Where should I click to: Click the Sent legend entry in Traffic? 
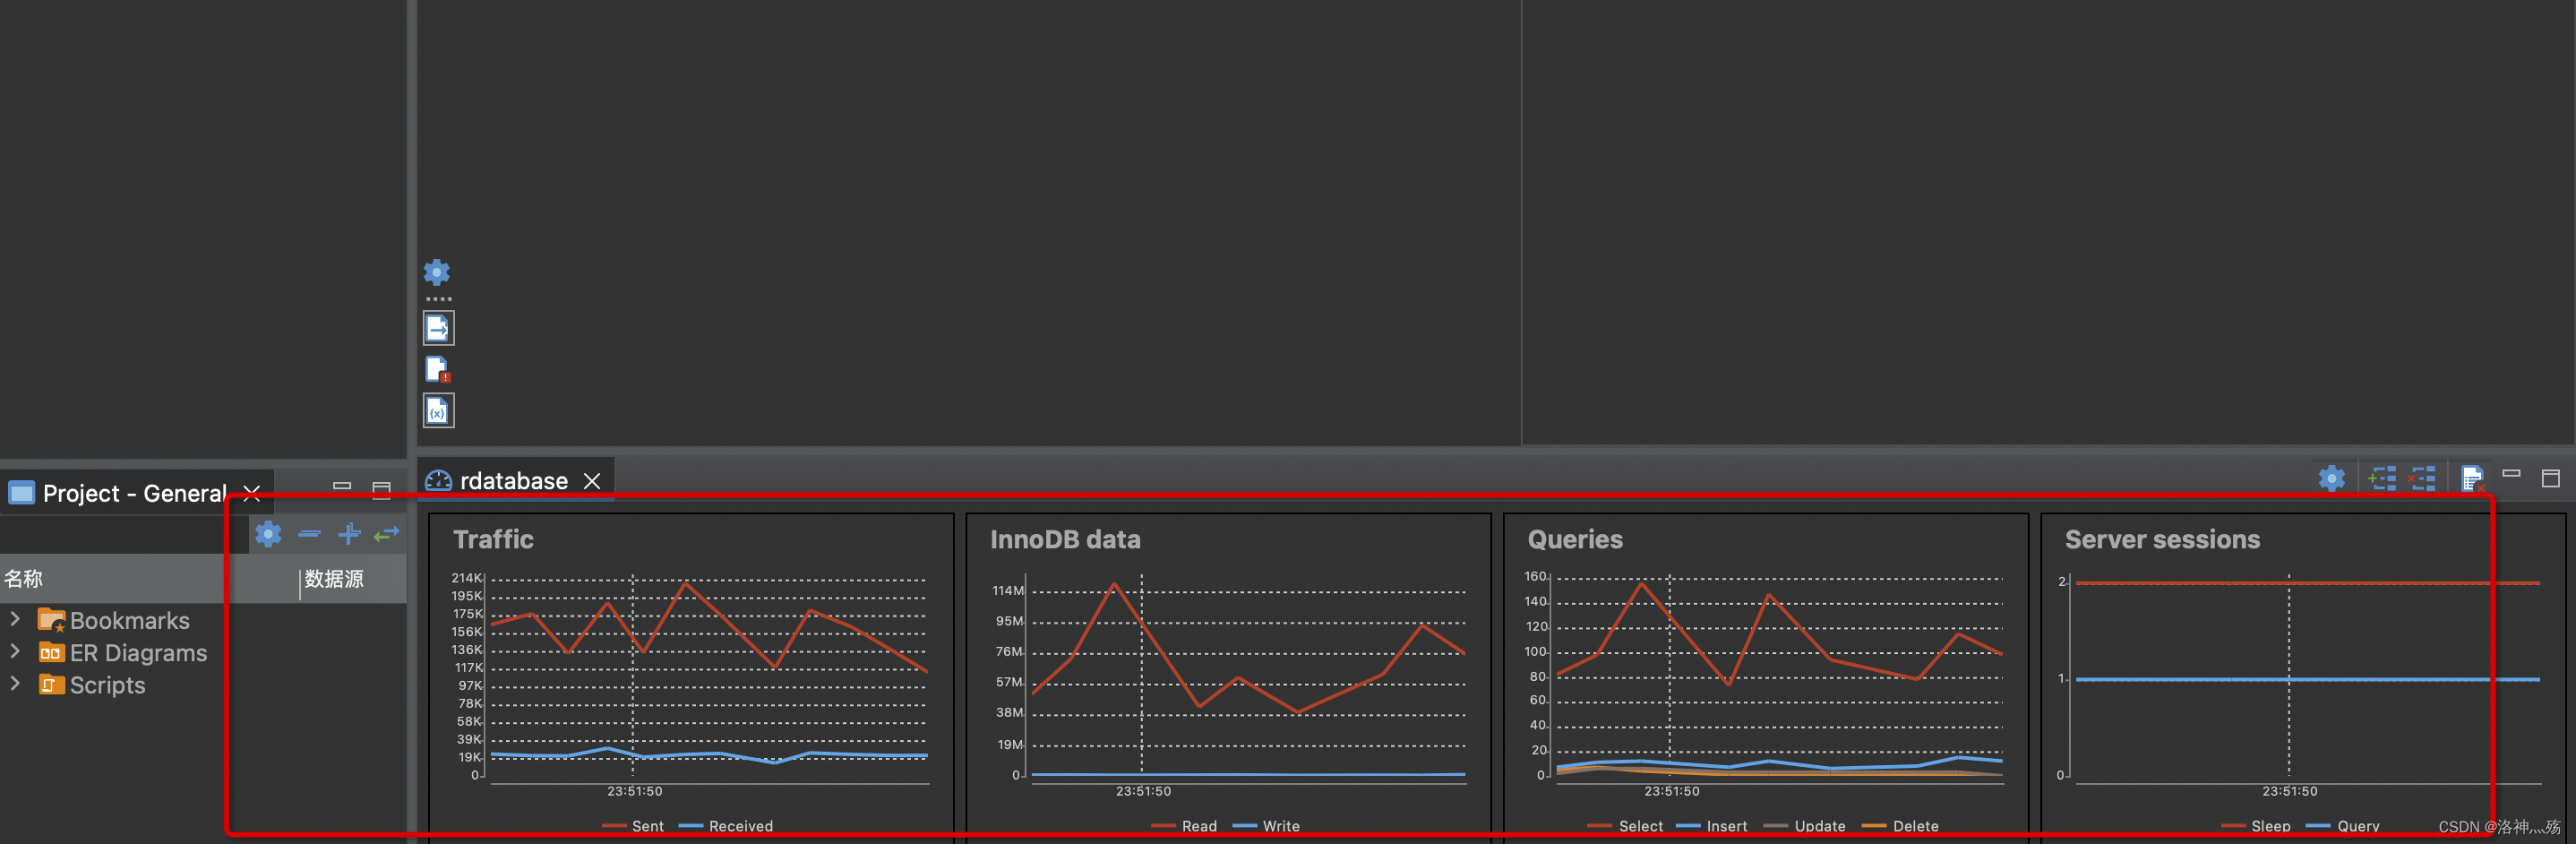633,826
